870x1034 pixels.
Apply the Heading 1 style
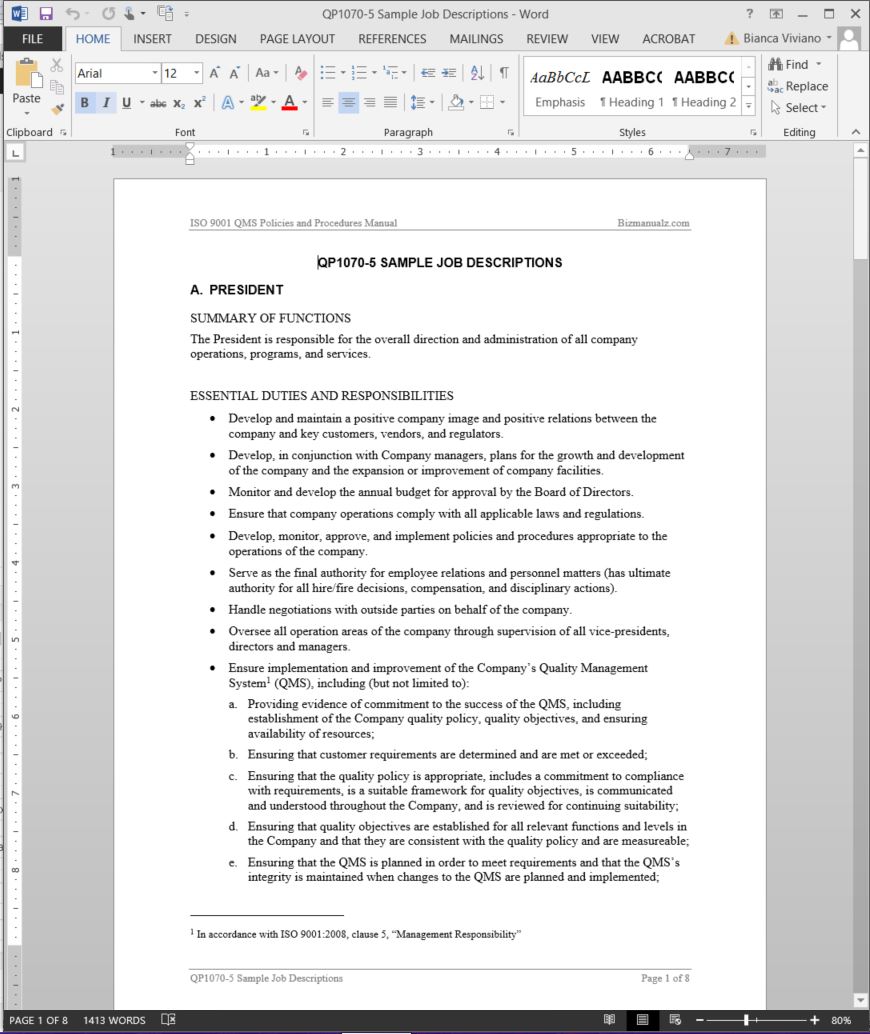(x=631, y=87)
